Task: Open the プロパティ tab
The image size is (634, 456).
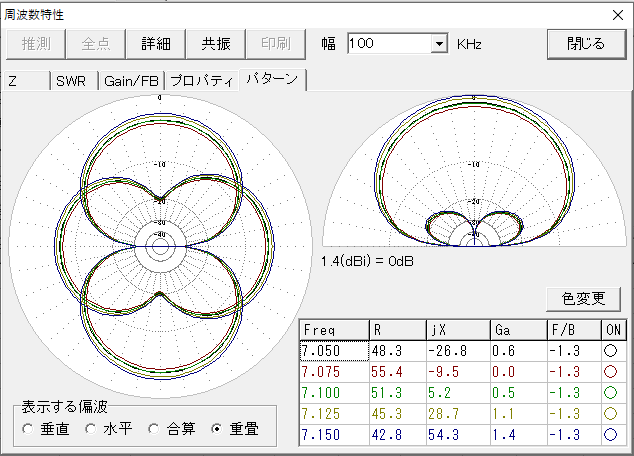Action: tap(201, 81)
